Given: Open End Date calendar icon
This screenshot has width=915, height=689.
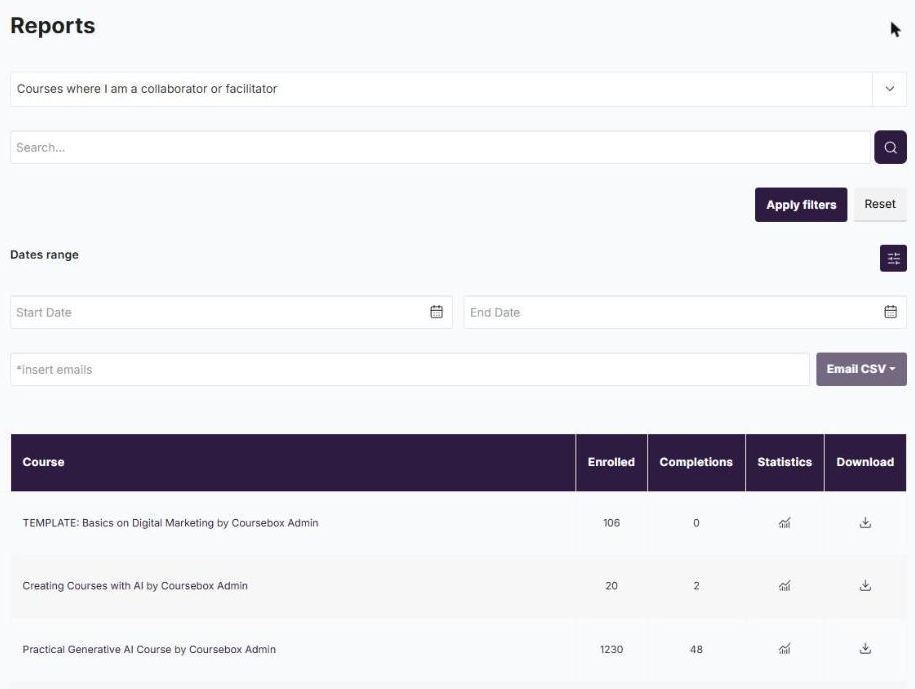Looking at the screenshot, I should 890,312.
